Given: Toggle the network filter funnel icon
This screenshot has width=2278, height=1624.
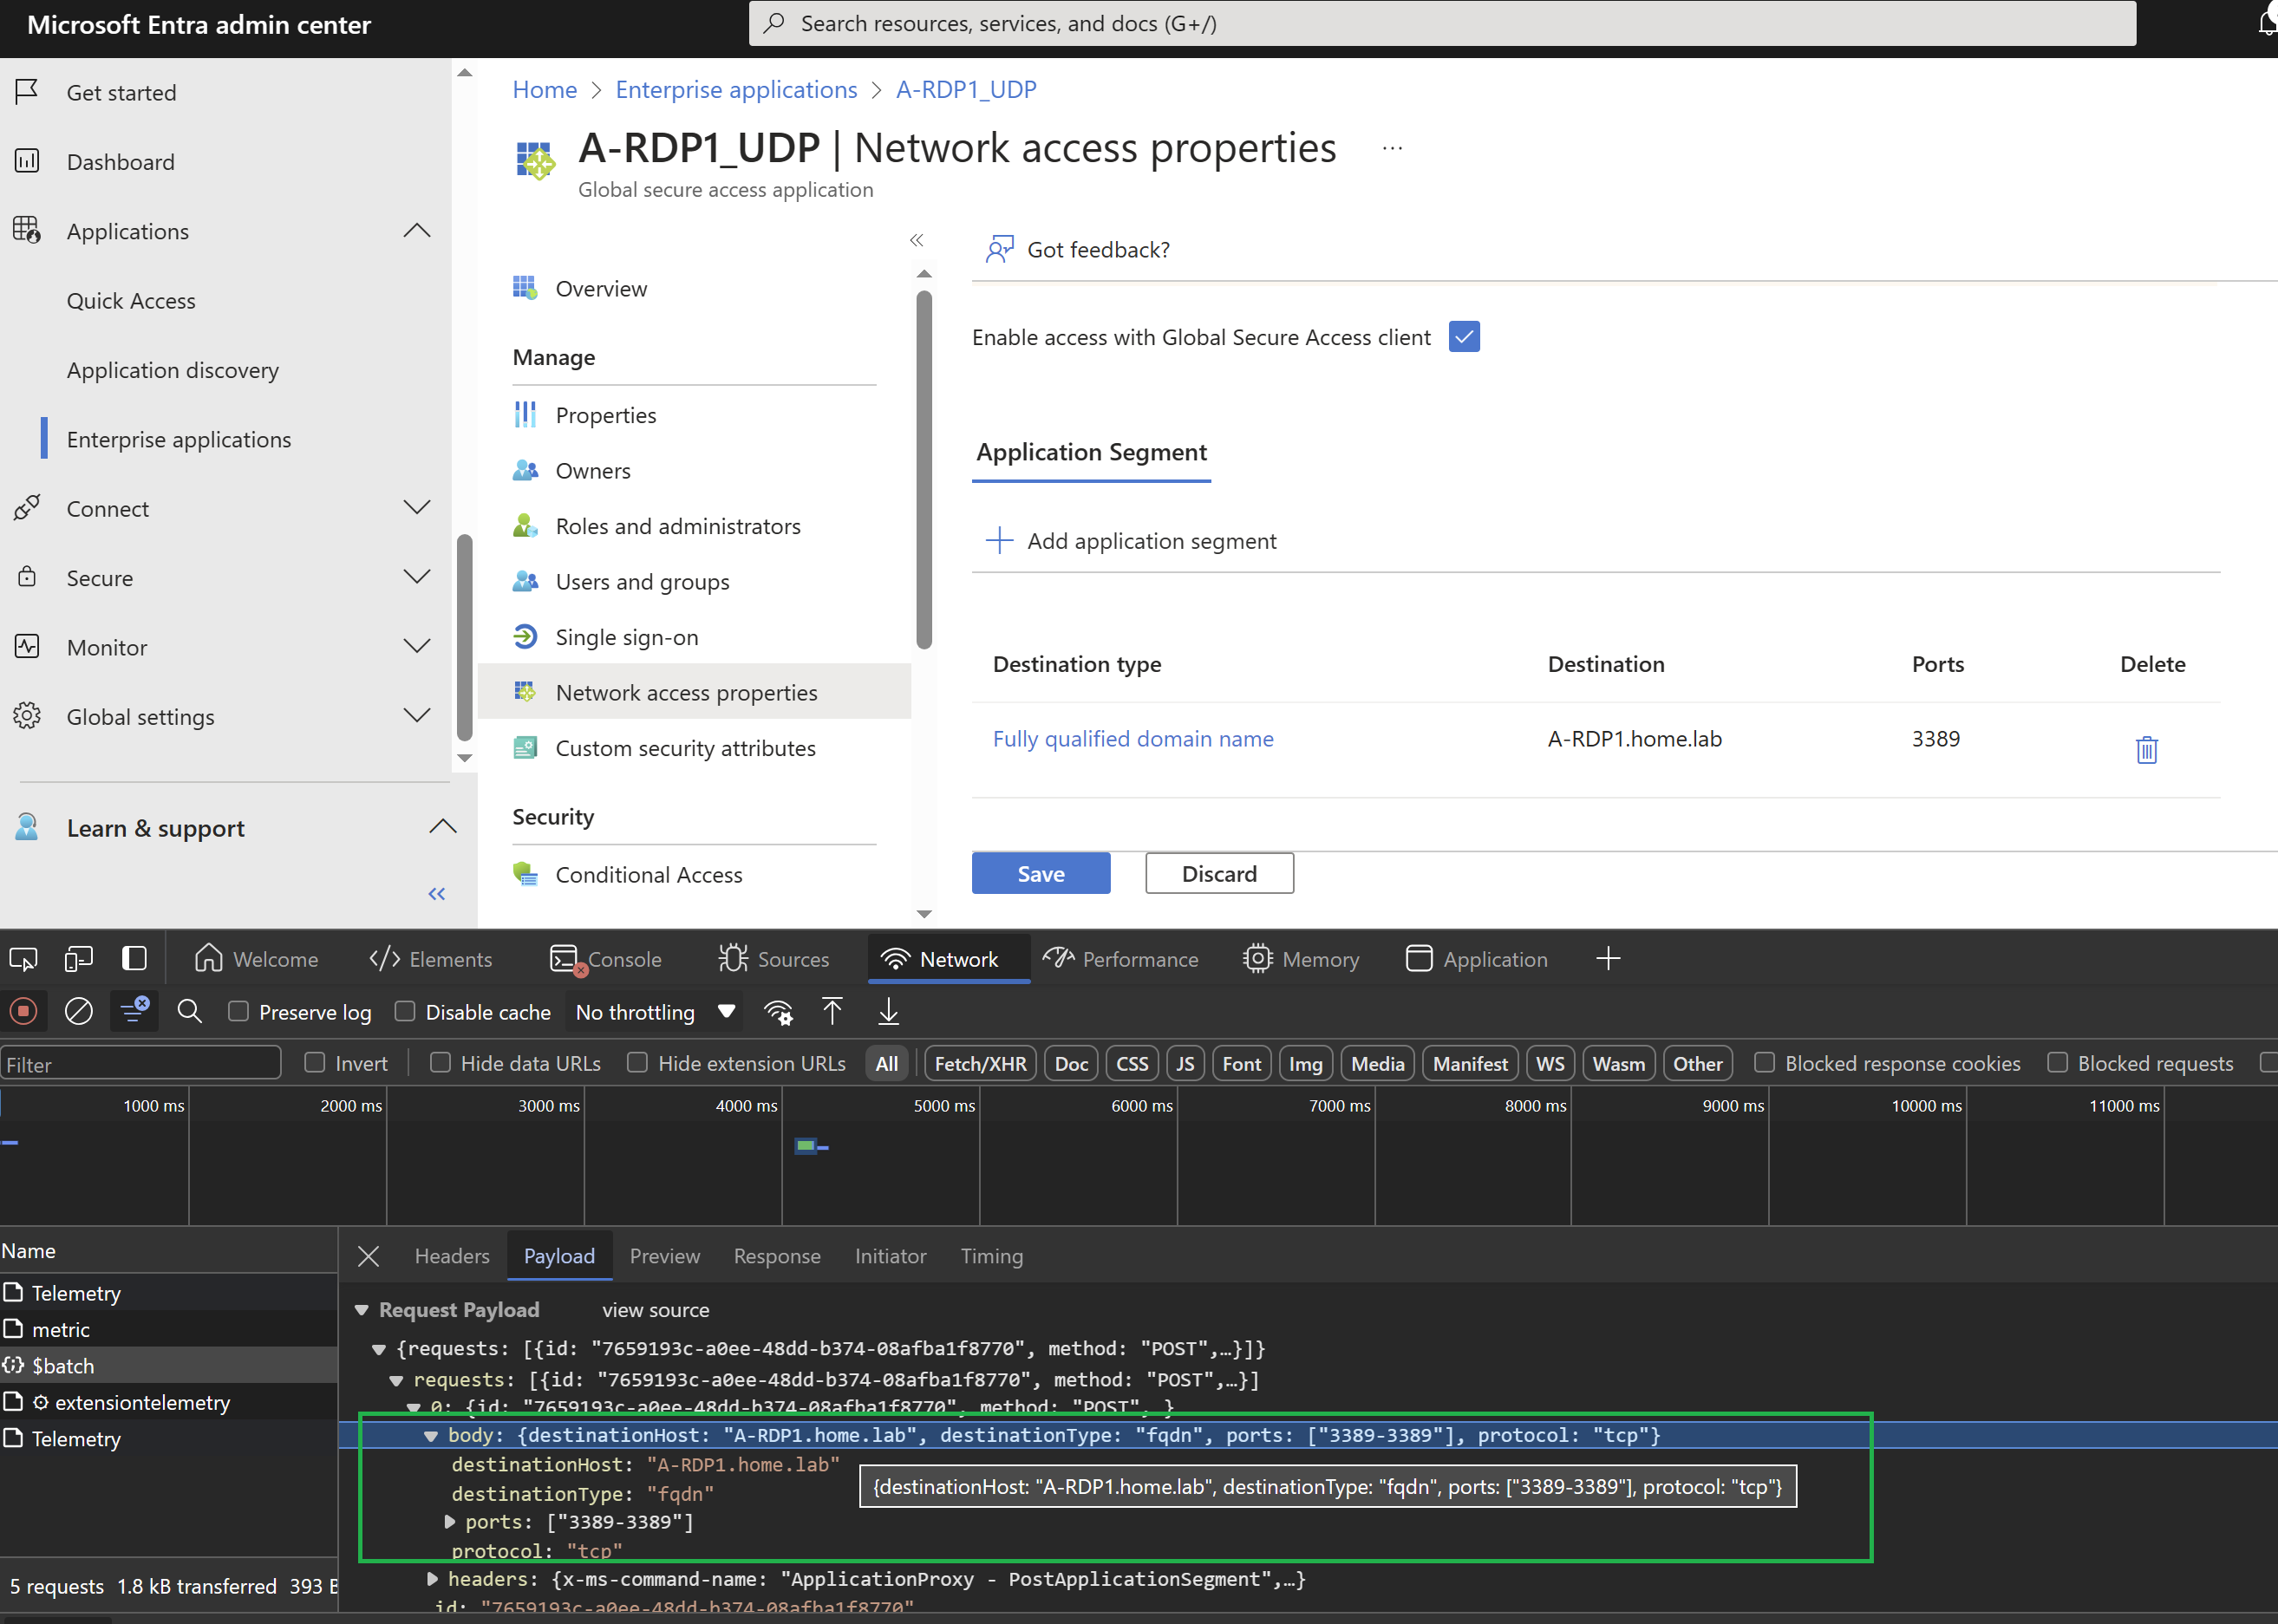Looking at the screenshot, I should click(x=134, y=1011).
